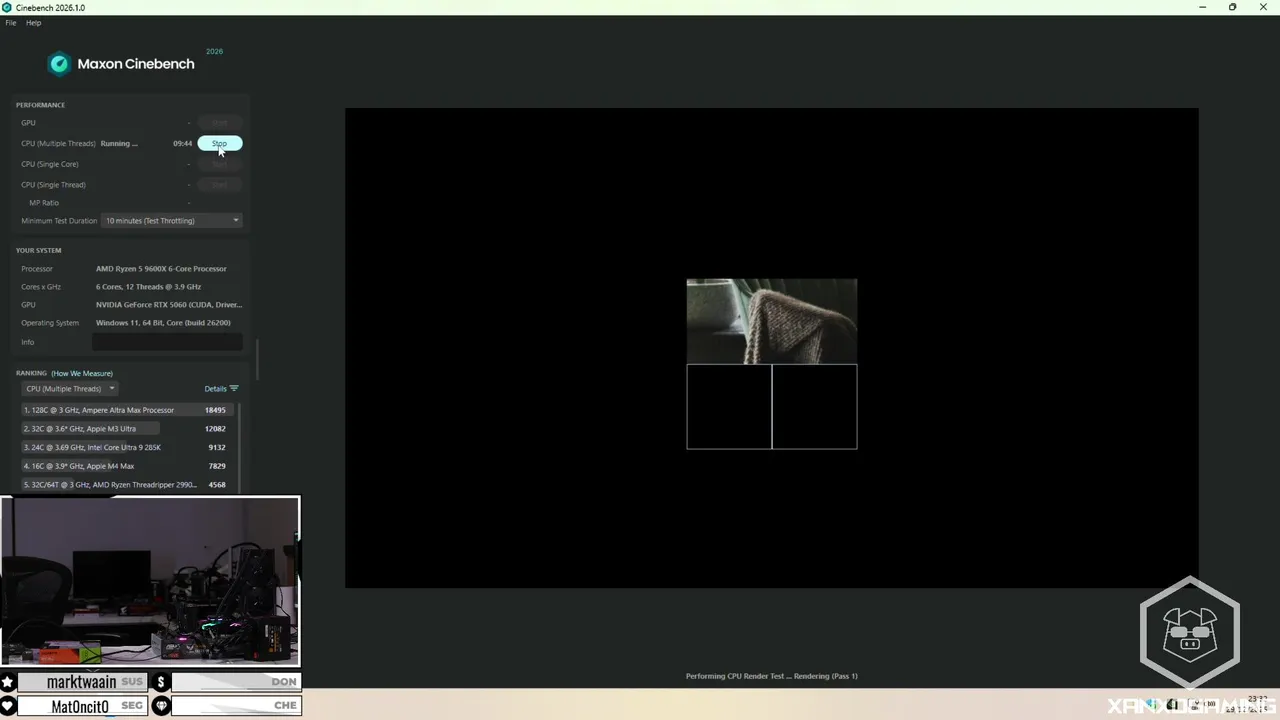Viewport: 1280px width, 720px height.
Task: Click the 6 Cores, 12 Threads text
Action: (148, 287)
